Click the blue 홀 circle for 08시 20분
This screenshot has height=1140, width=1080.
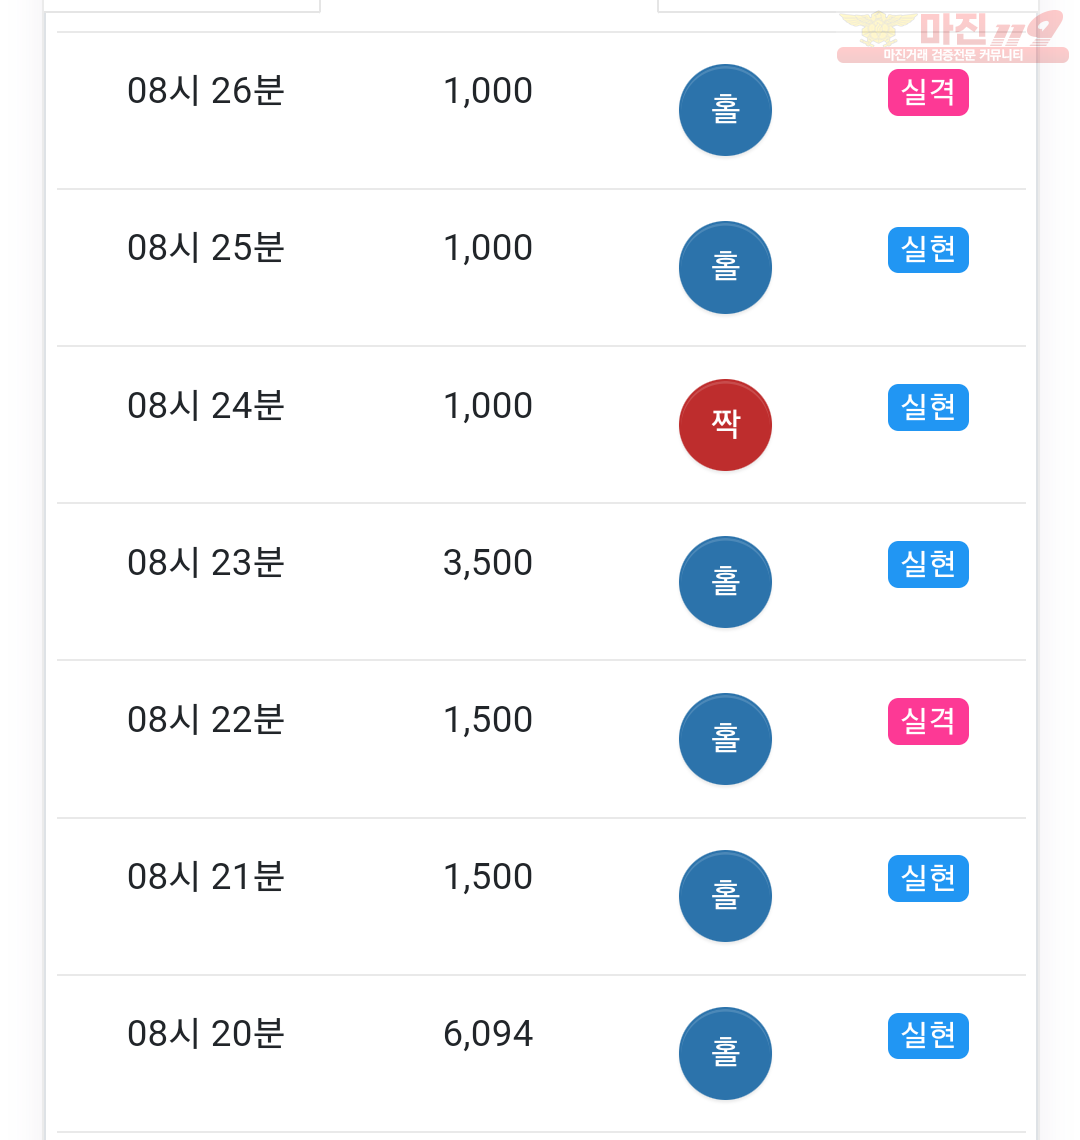pos(724,1053)
